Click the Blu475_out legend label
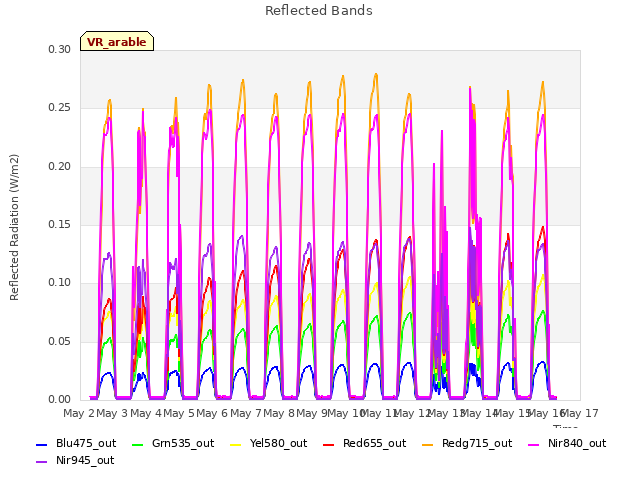640x480 pixels. click(86, 443)
